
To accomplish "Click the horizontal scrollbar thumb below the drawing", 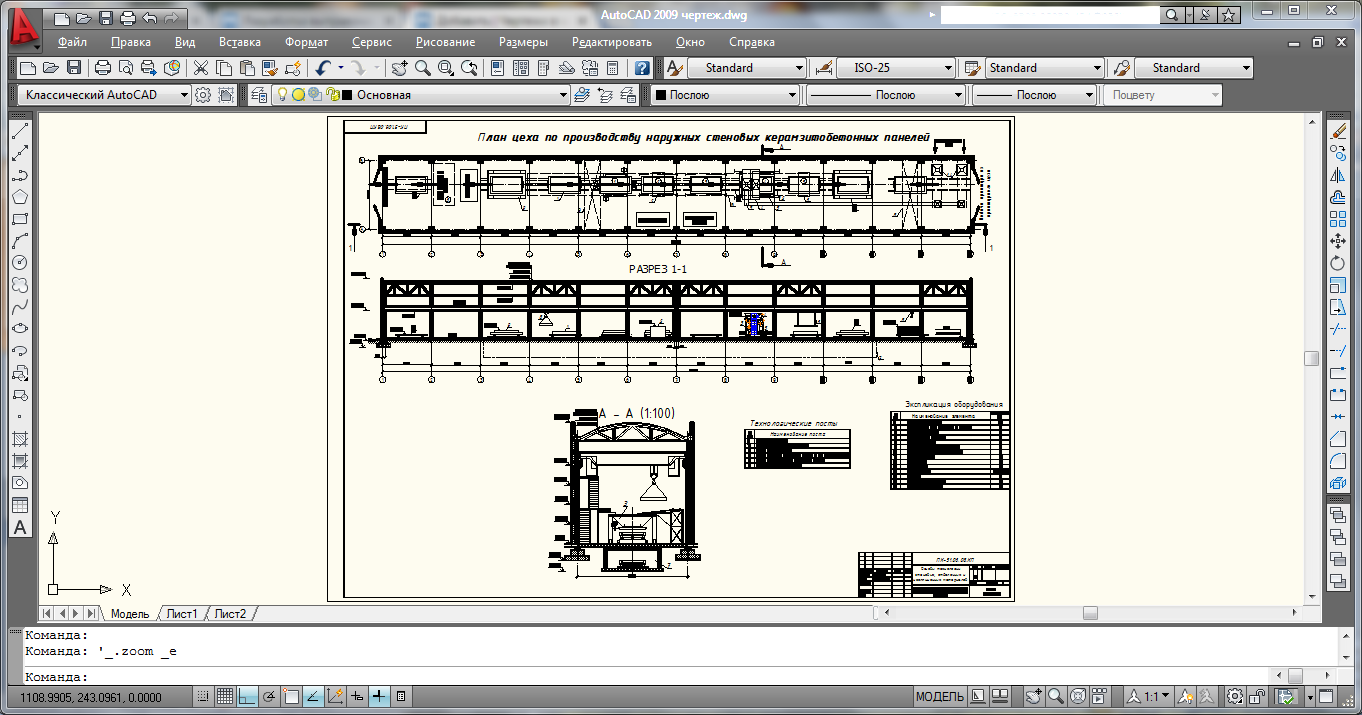I will 1090,613.
